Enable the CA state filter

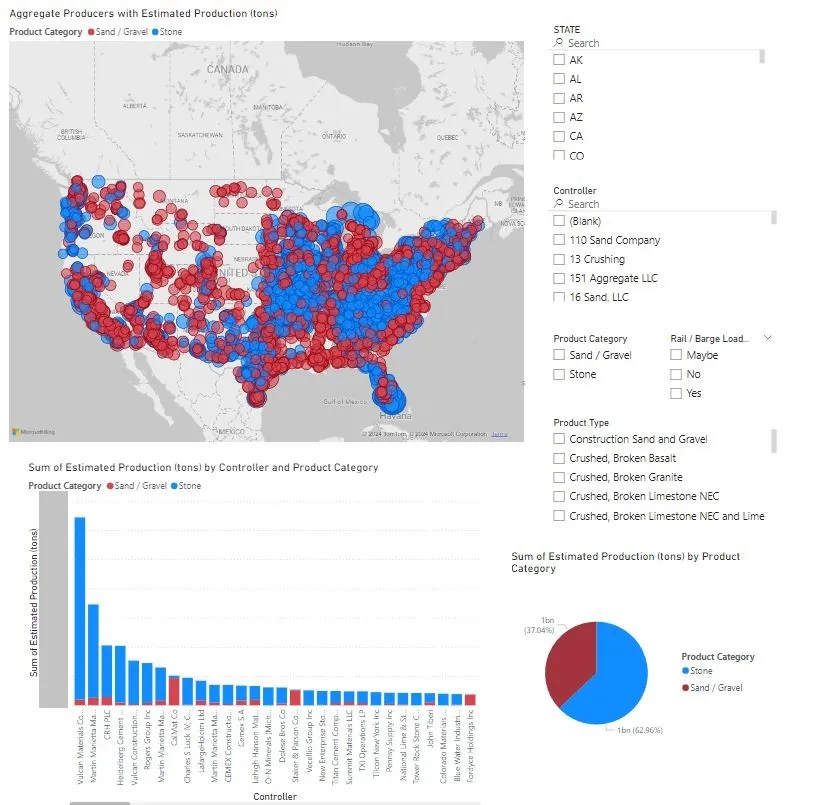pyautogui.click(x=559, y=136)
